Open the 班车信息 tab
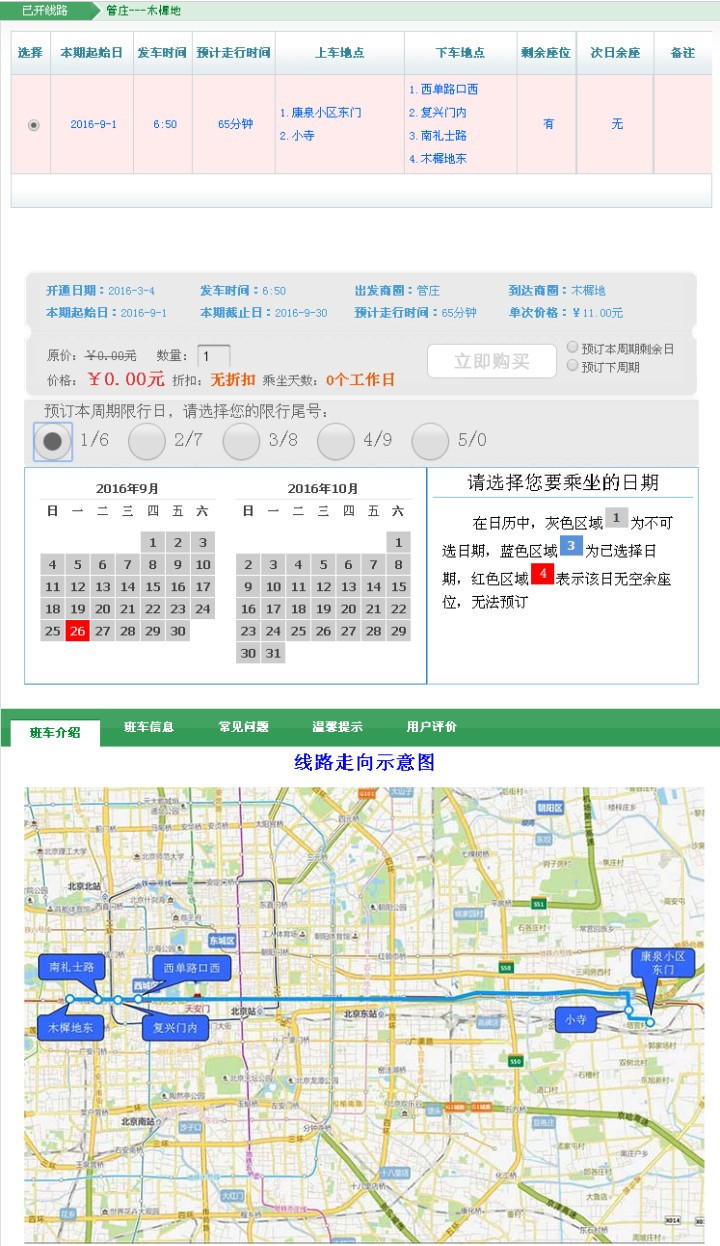The width and height of the screenshot is (720, 1246). 149,727
